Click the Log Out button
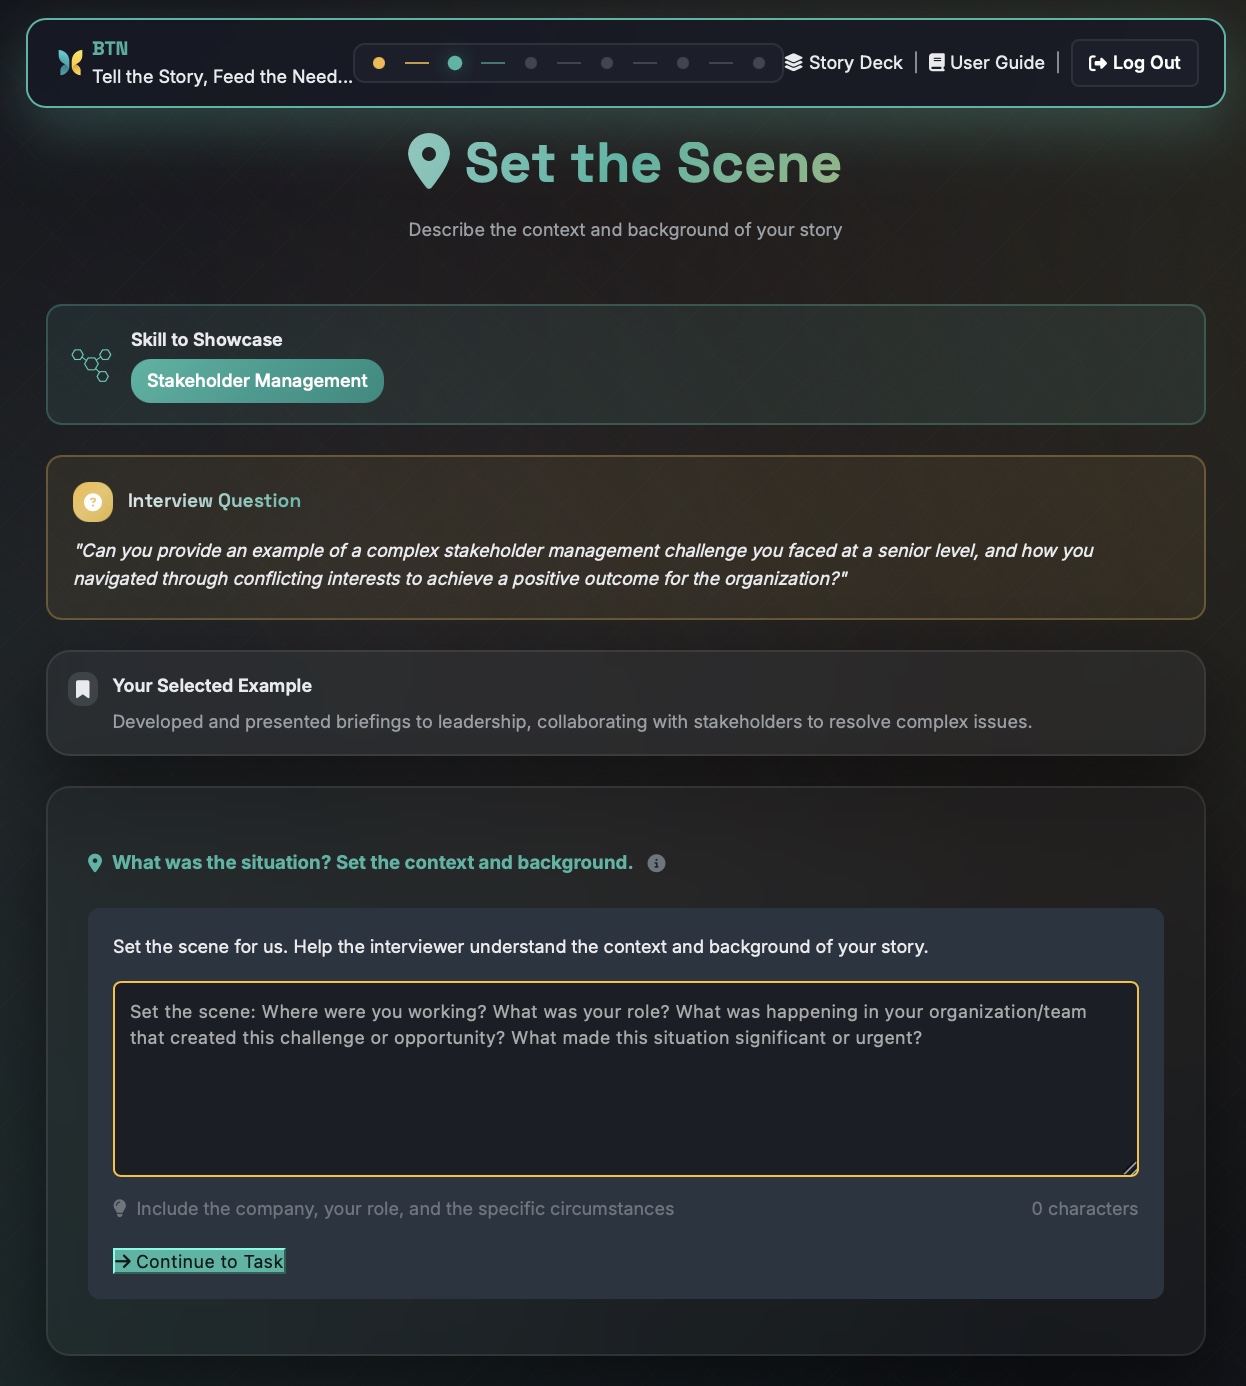The image size is (1246, 1386). point(1134,62)
